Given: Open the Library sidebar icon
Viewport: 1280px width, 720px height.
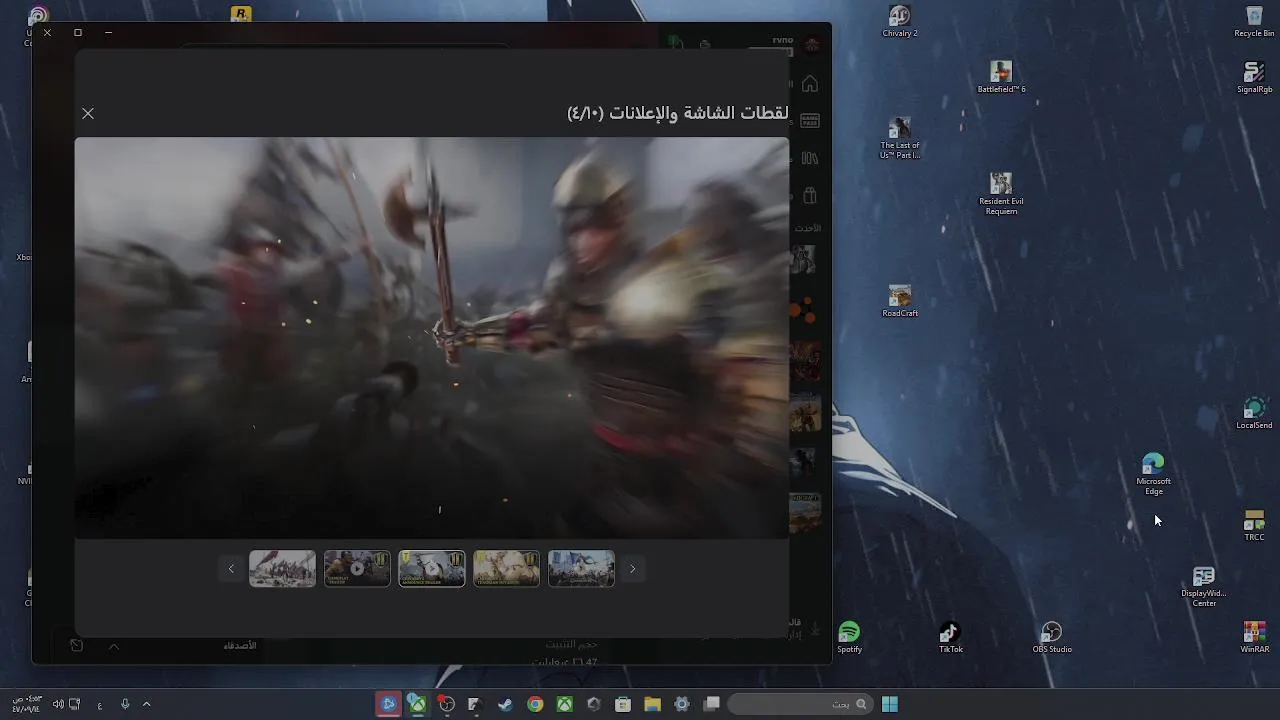Looking at the screenshot, I should [810, 158].
